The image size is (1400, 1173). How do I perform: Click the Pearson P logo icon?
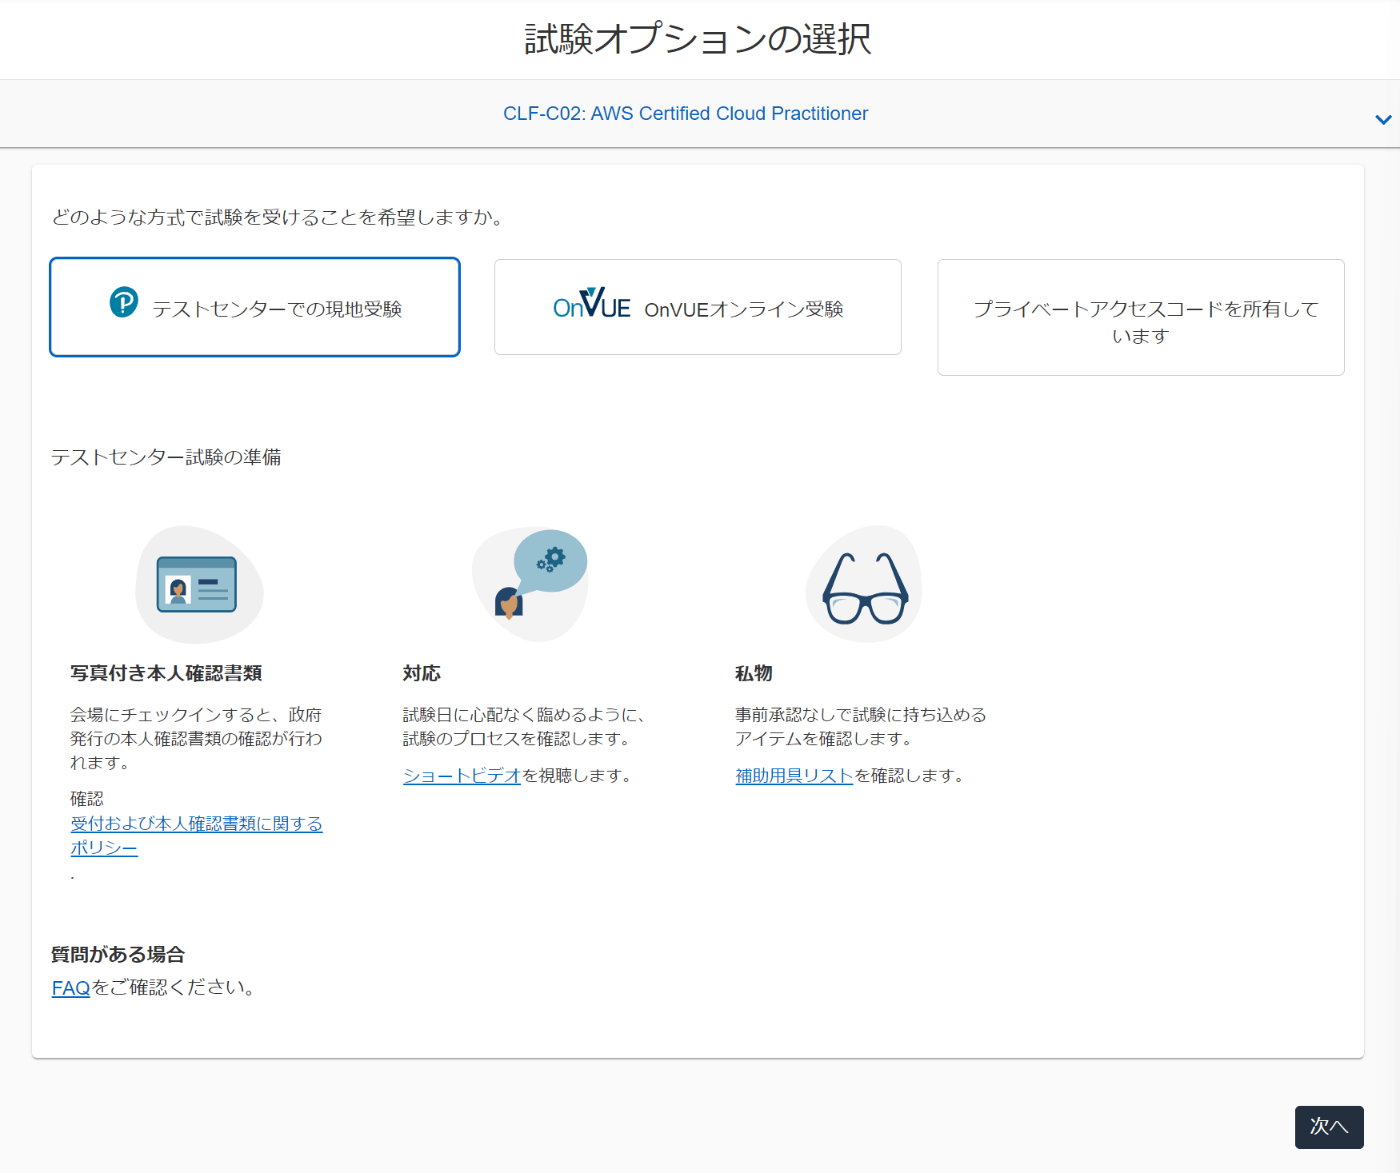click(124, 302)
